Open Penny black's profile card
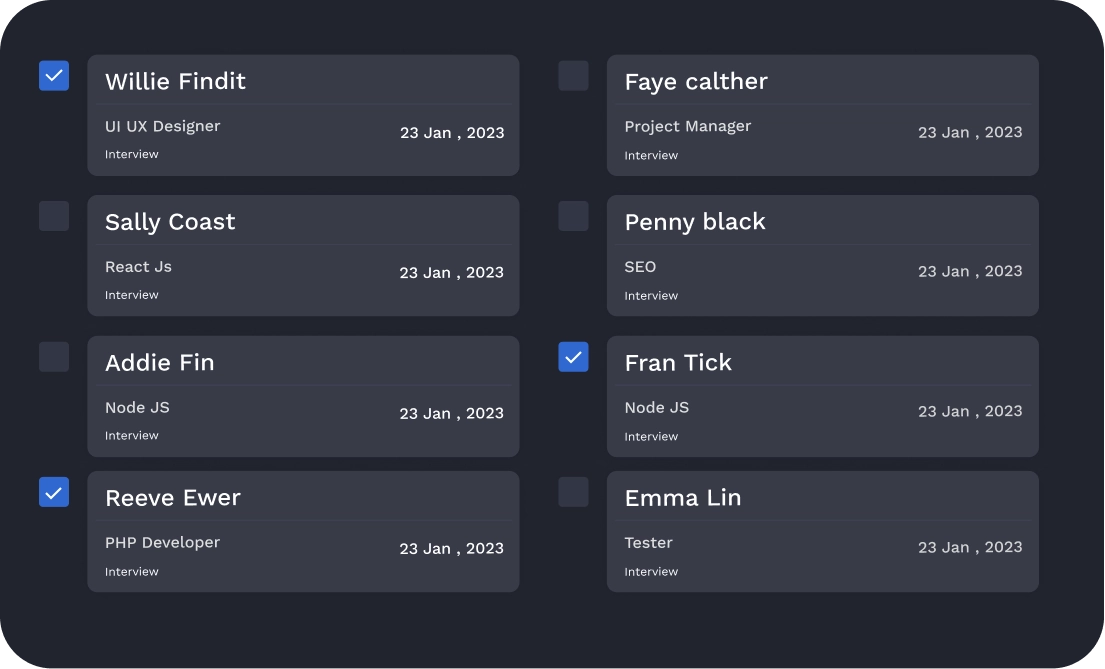Viewport: 1105px width, 669px height. (x=822, y=255)
